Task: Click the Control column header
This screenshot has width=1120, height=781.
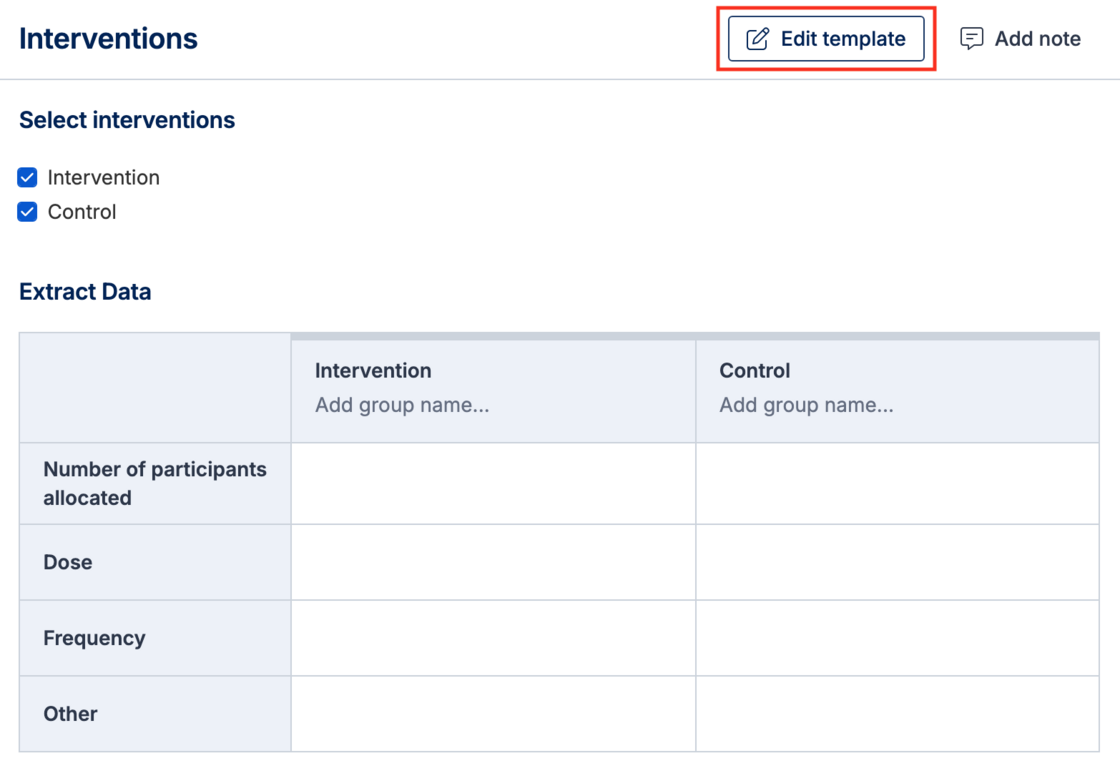Action: pyautogui.click(x=755, y=370)
